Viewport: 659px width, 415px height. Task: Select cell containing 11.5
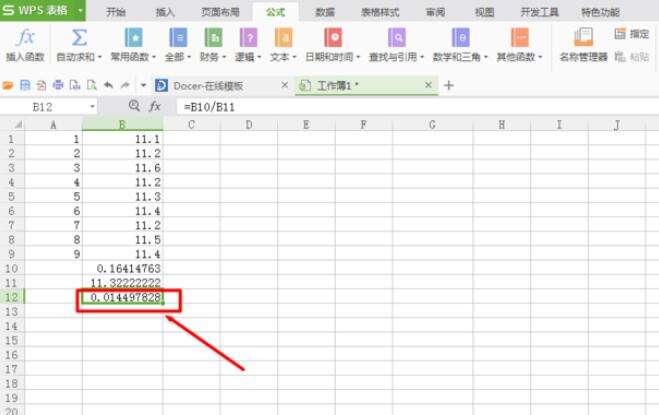pos(122,239)
